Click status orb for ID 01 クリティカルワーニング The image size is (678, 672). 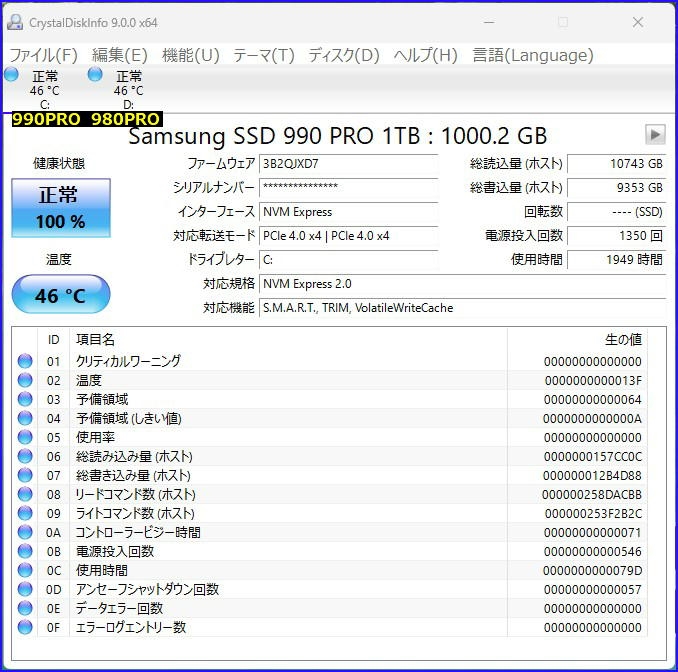click(x=25, y=361)
